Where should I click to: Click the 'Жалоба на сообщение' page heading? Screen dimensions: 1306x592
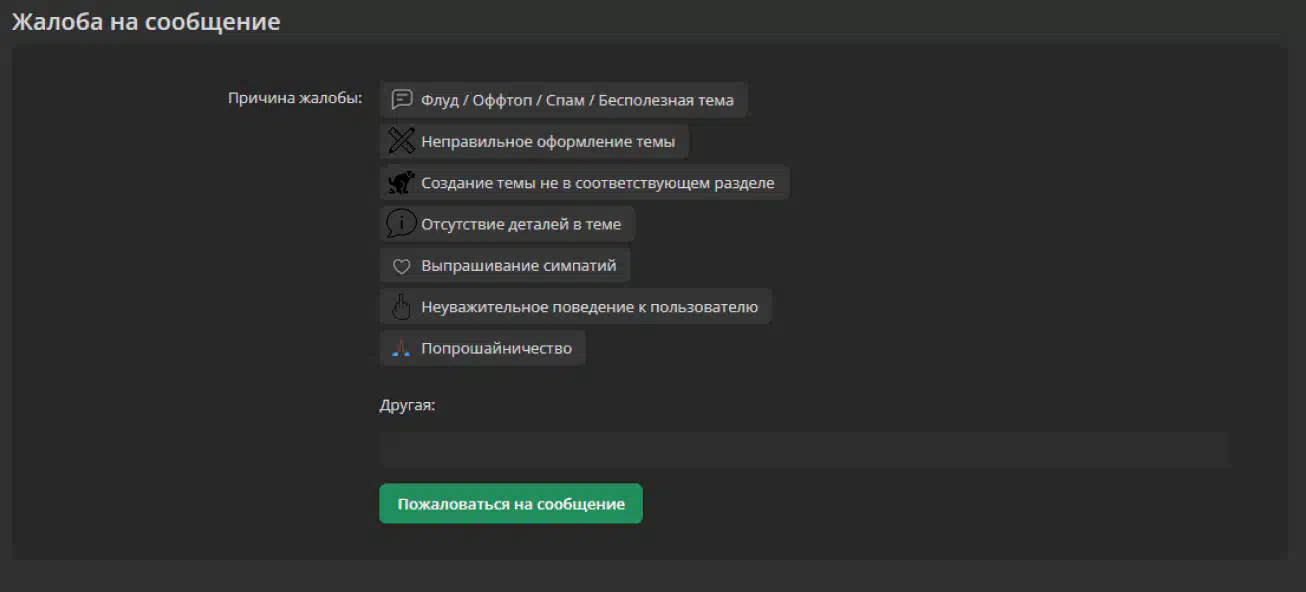point(146,21)
